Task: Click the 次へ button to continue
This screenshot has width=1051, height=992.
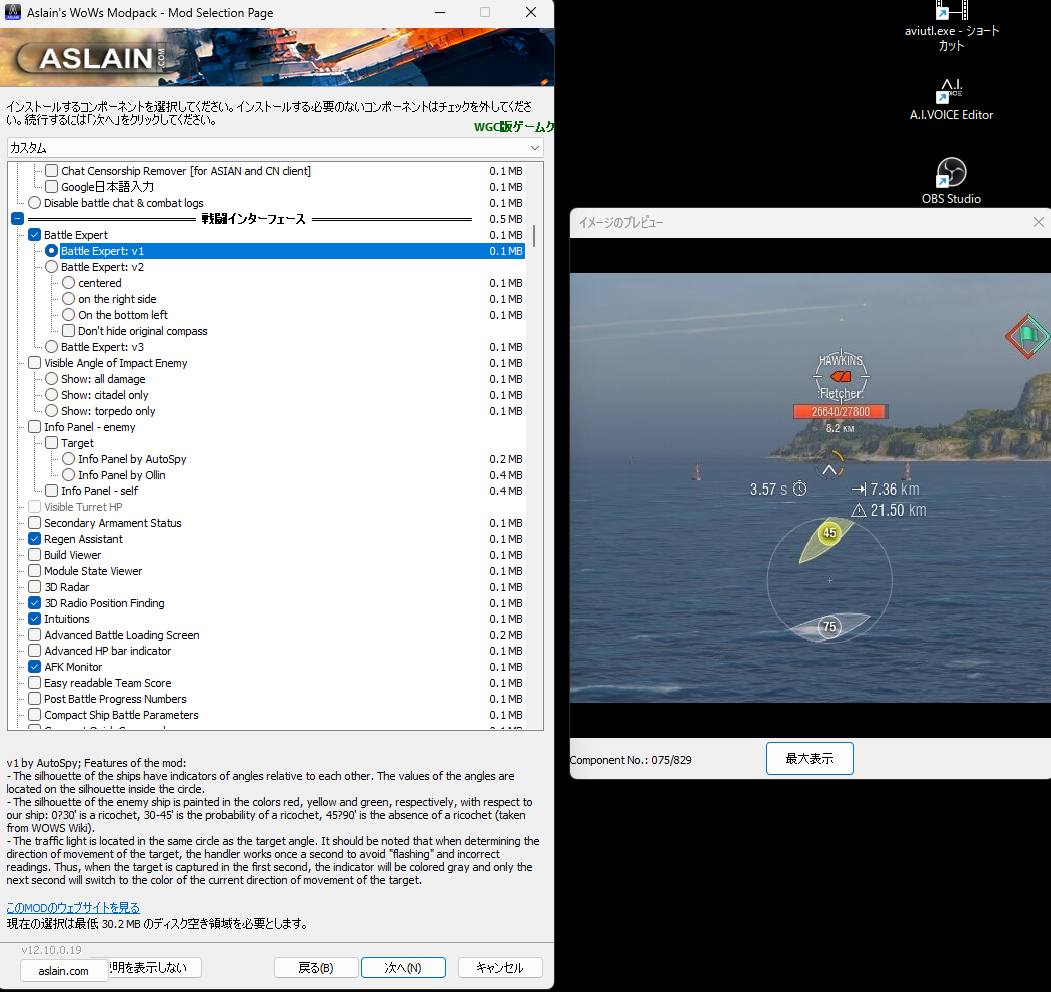Action: pyautogui.click(x=403, y=967)
